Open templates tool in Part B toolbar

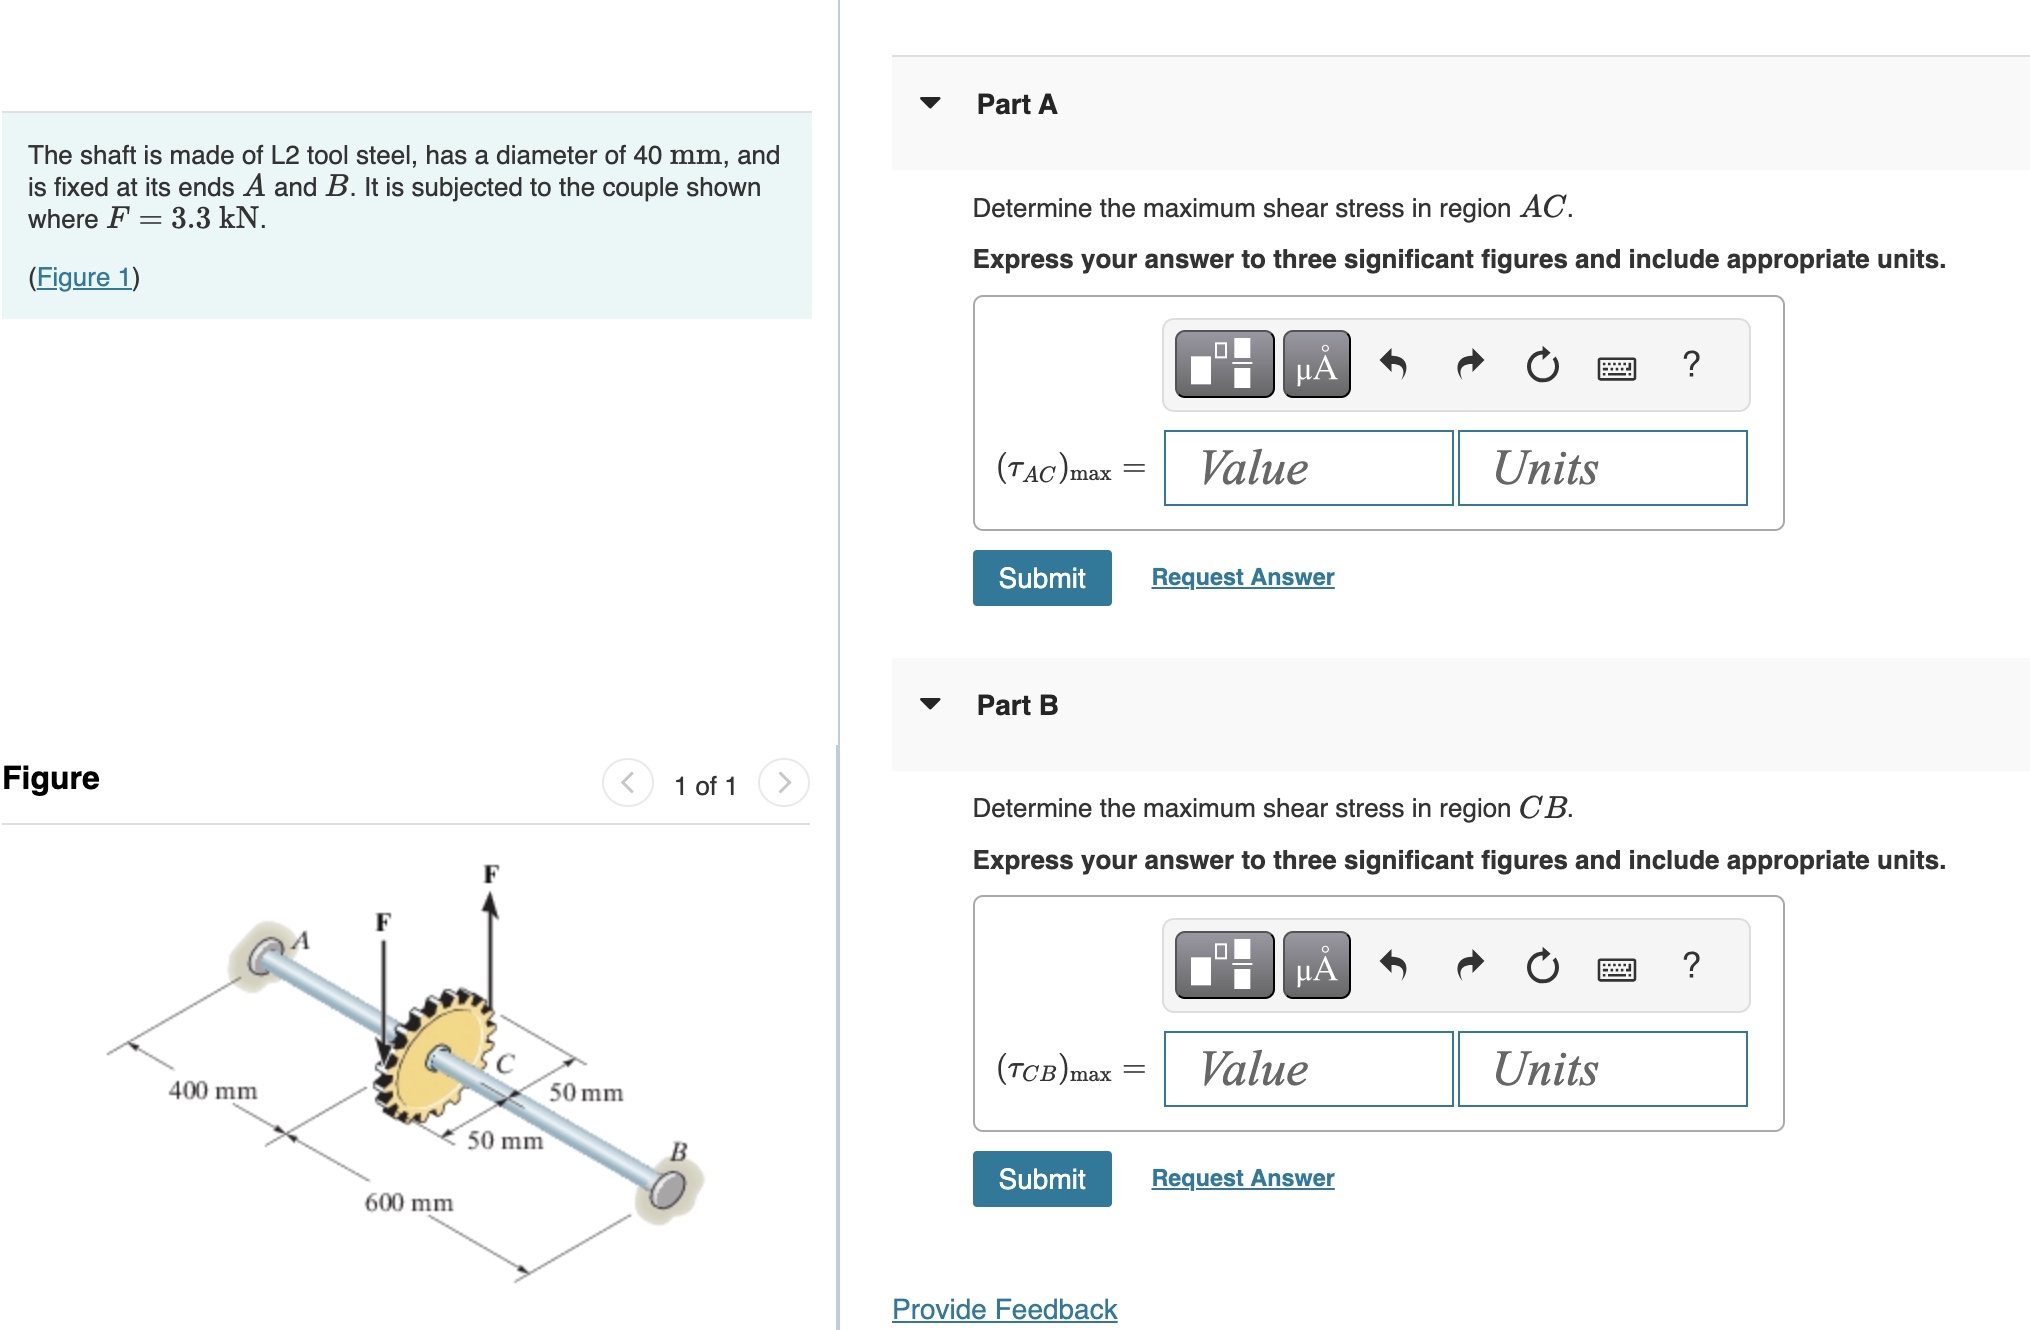click(1224, 965)
